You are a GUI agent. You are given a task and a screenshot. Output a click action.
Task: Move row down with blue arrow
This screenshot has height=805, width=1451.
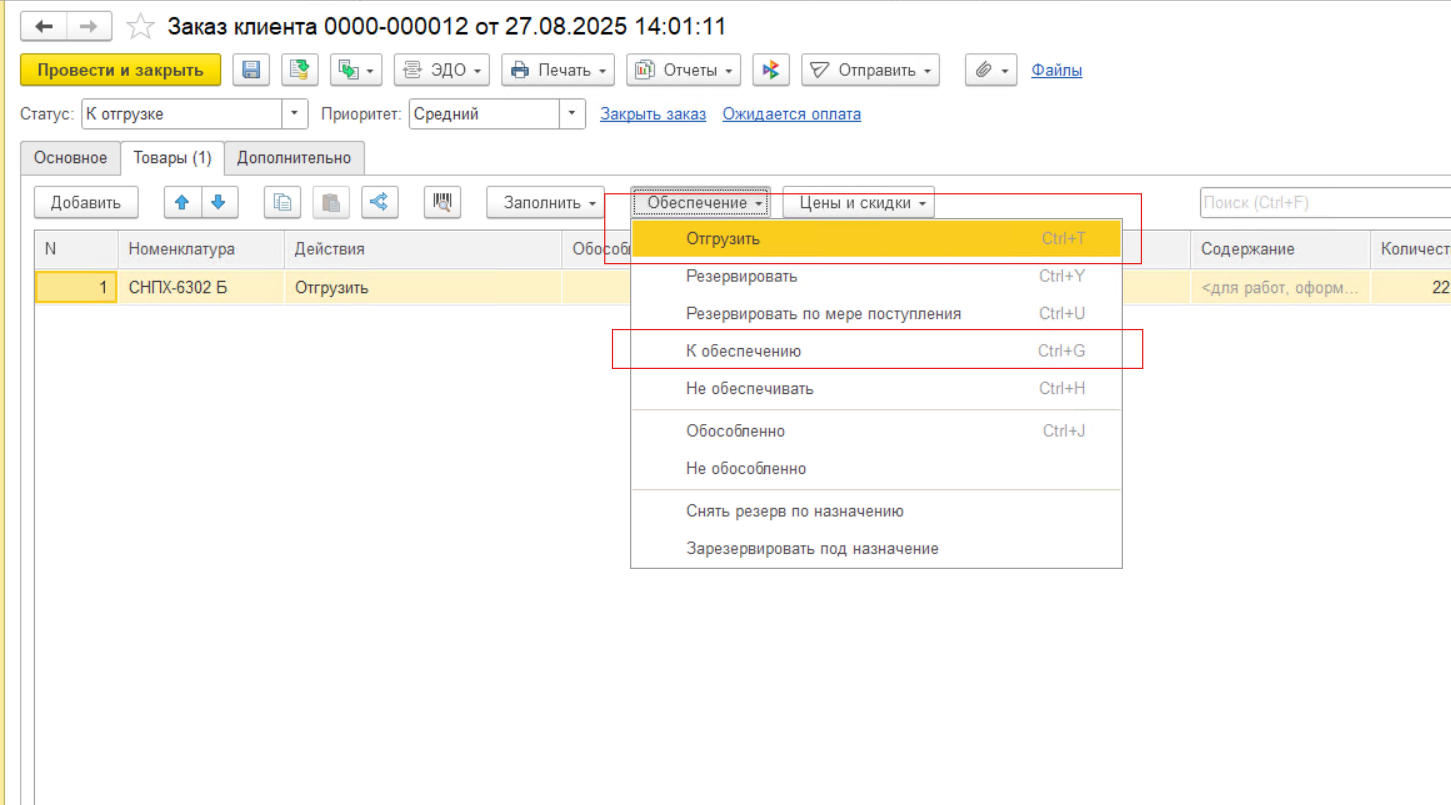tap(218, 202)
